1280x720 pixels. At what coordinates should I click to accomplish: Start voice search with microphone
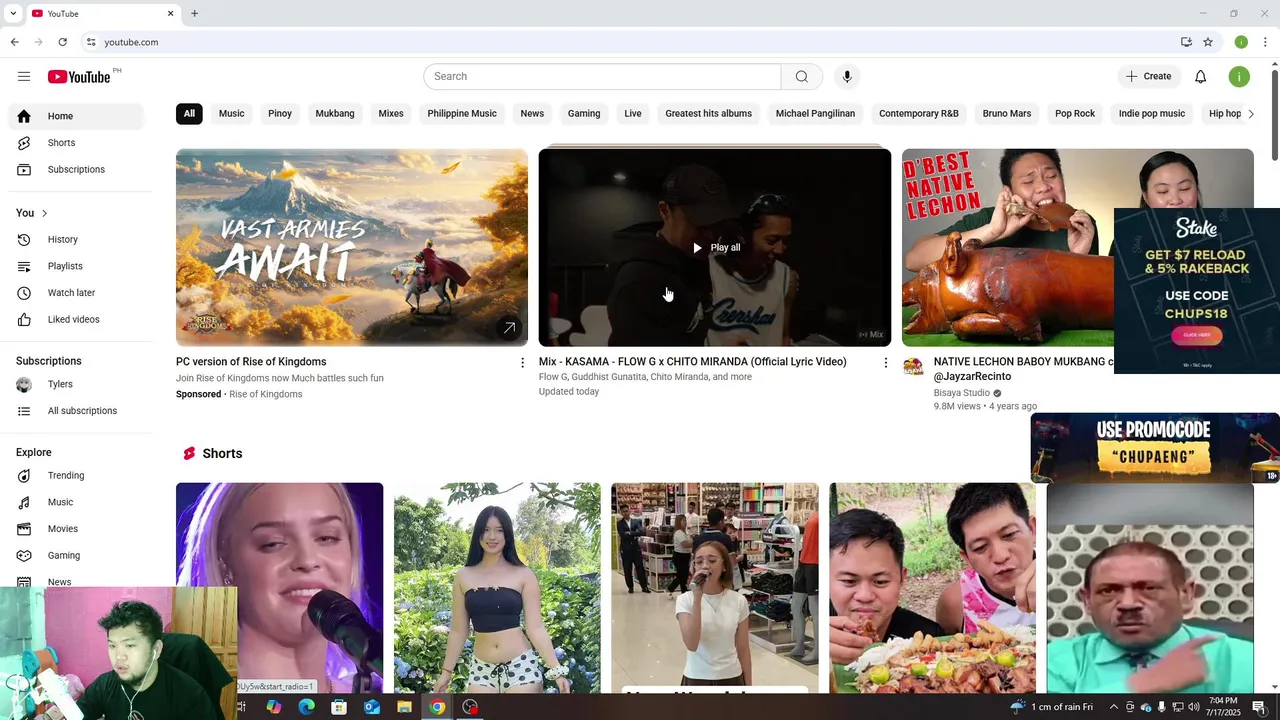pos(847,77)
